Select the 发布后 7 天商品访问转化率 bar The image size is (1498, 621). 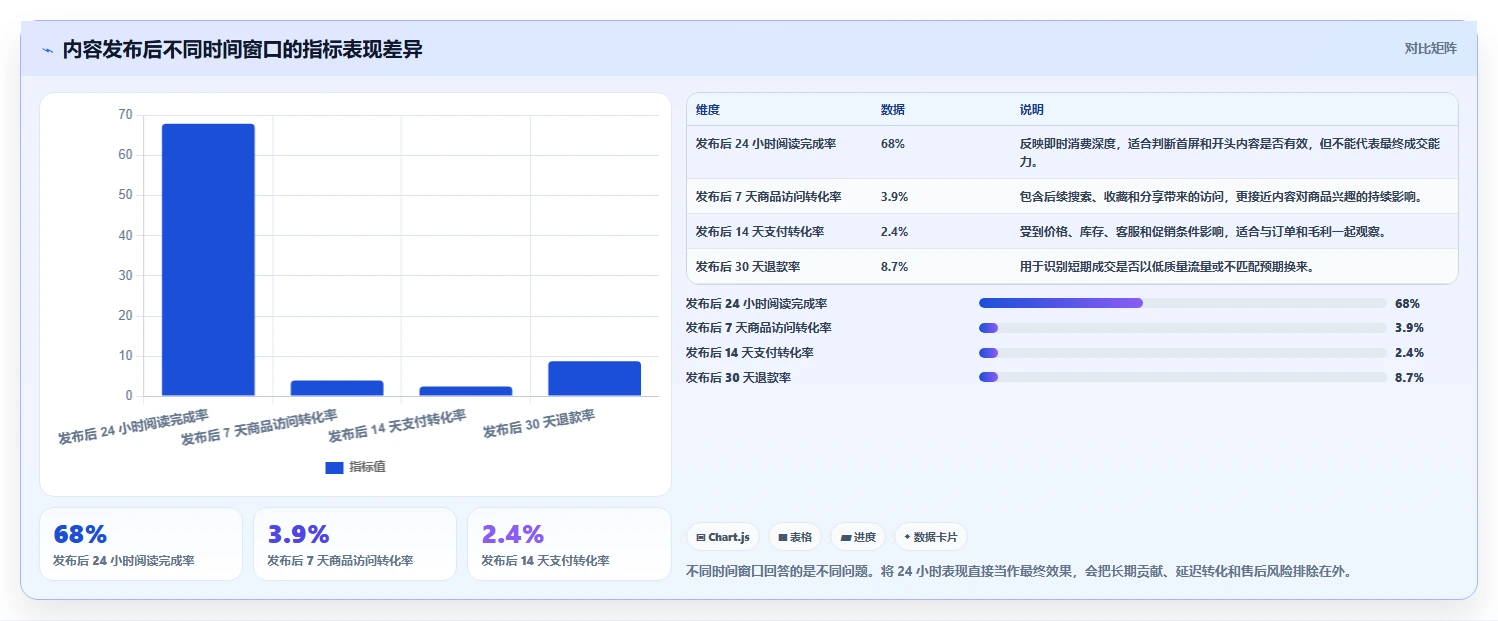pos(337,388)
